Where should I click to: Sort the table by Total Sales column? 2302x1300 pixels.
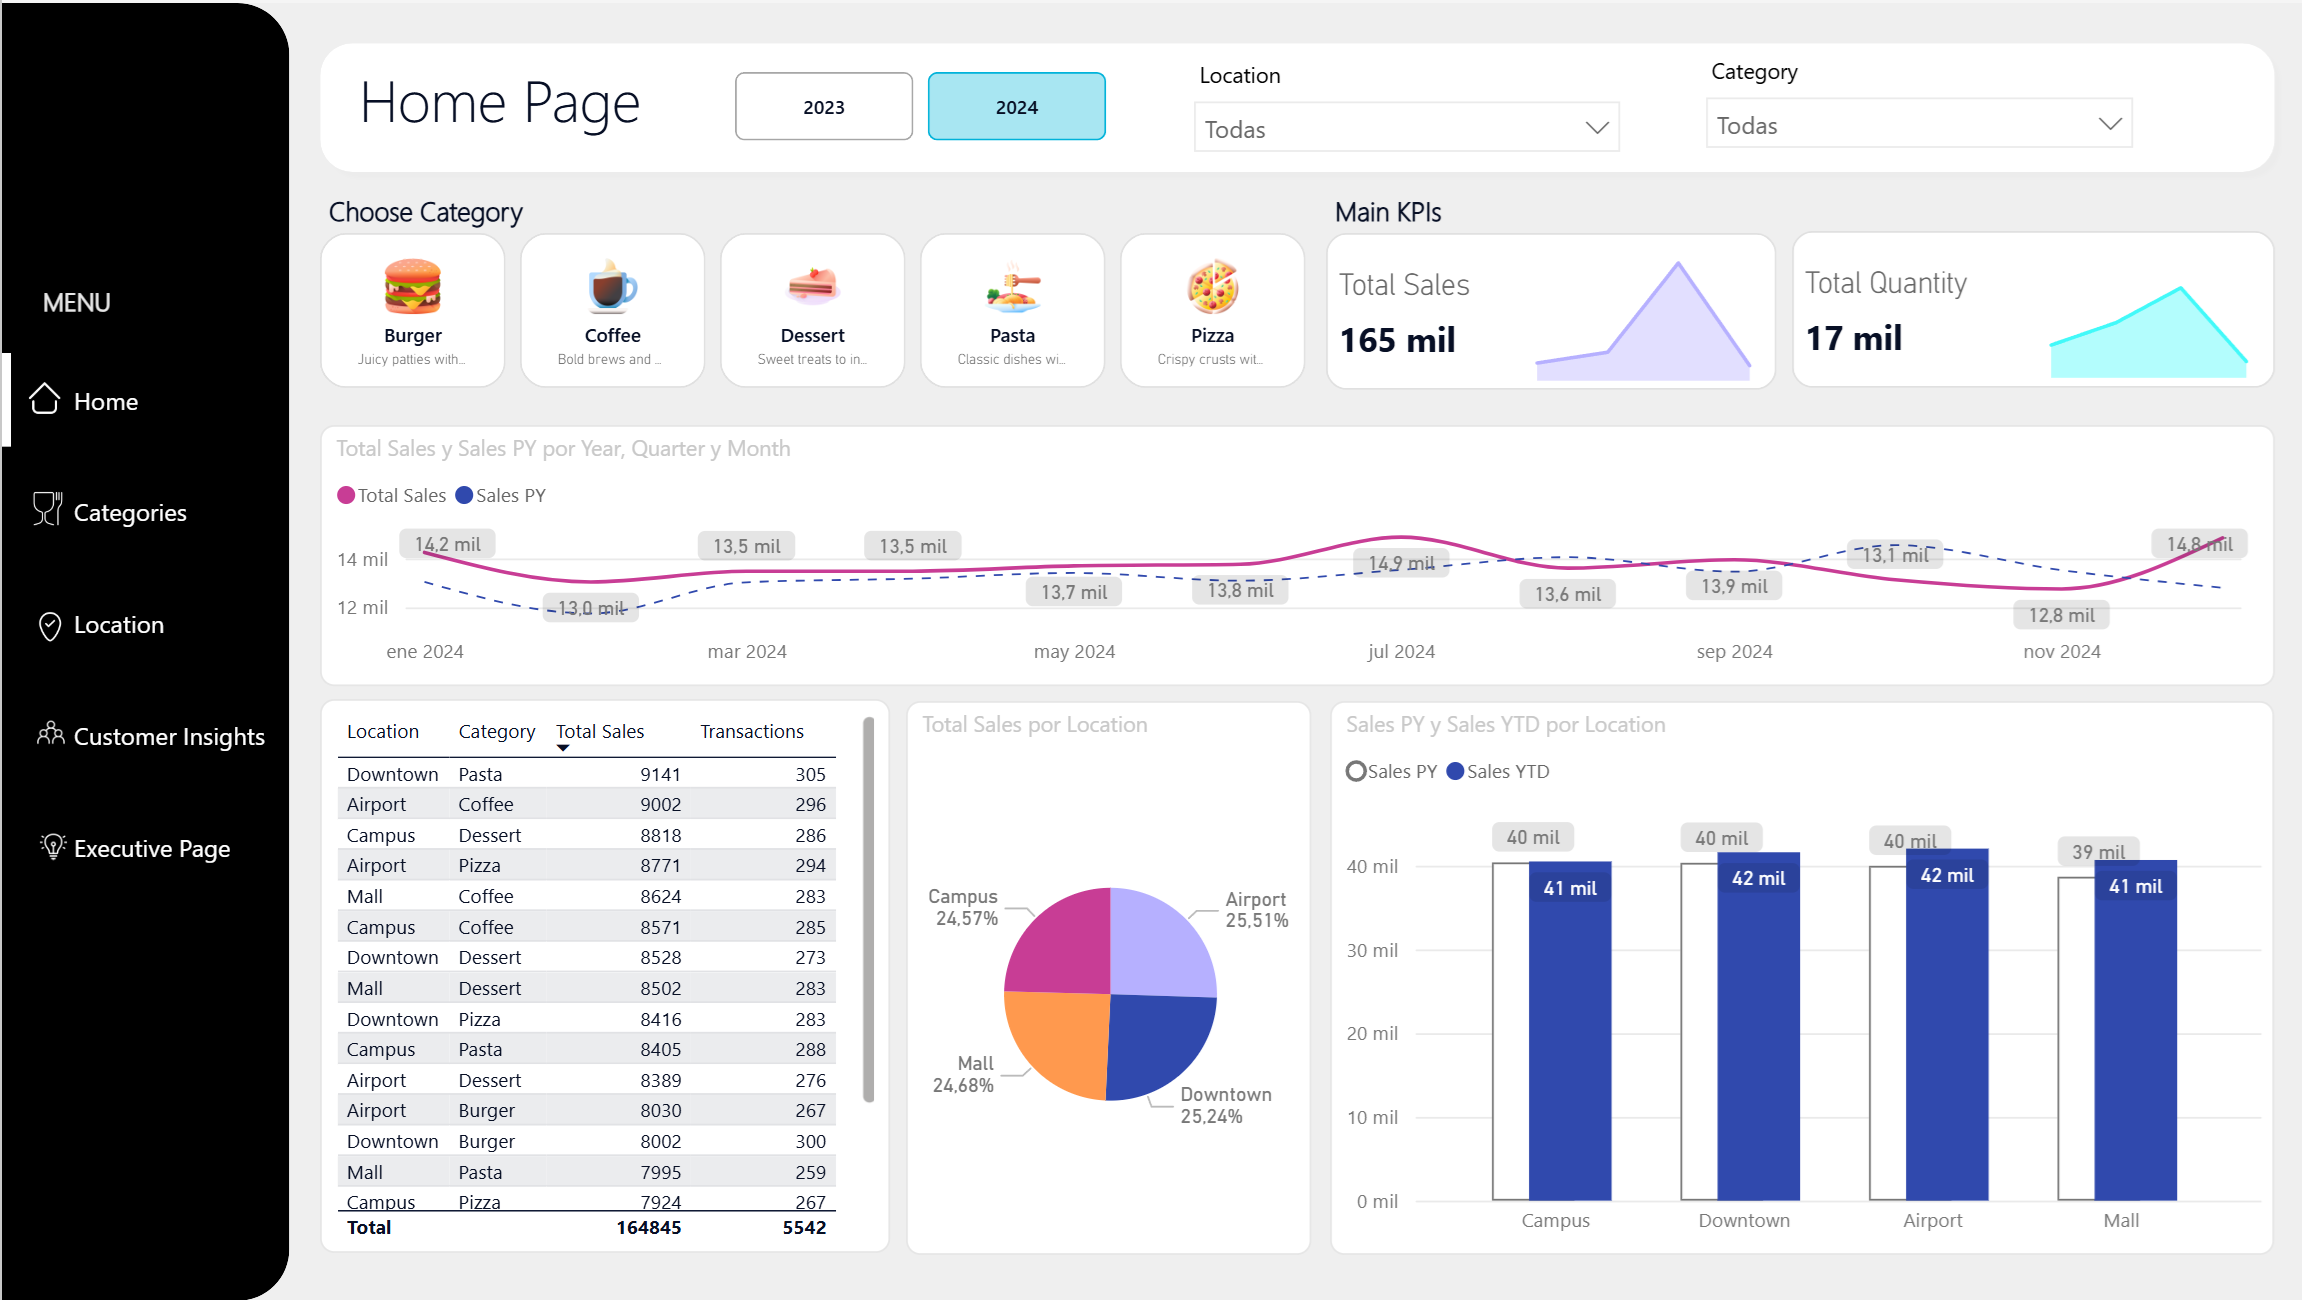600,731
